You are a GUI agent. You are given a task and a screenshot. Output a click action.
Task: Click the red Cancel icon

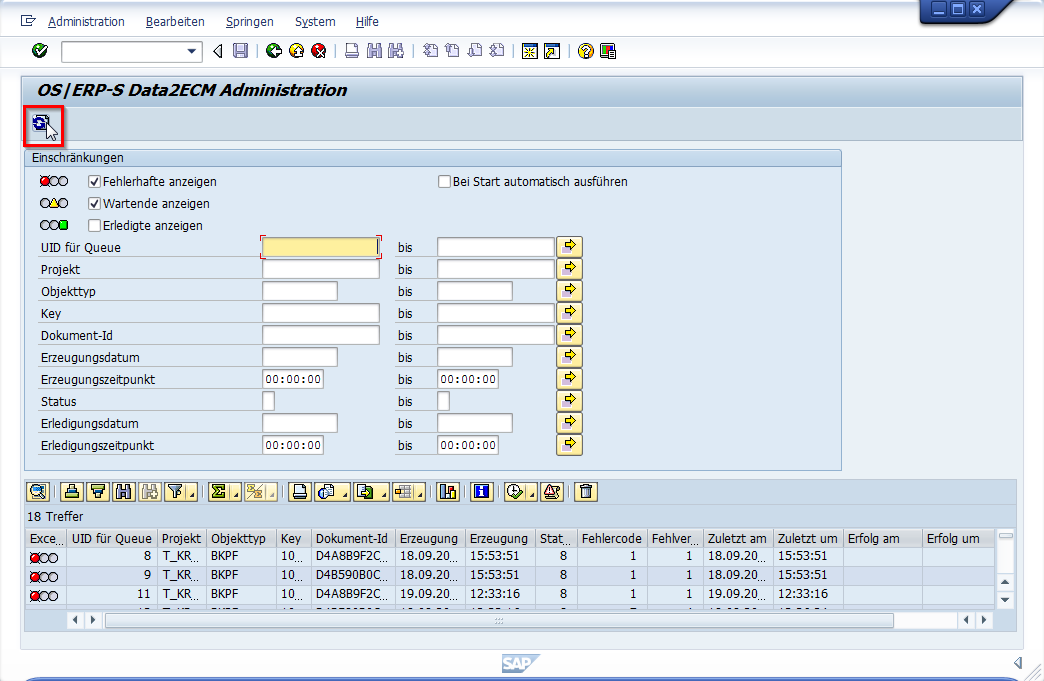click(x=318, y=51)
